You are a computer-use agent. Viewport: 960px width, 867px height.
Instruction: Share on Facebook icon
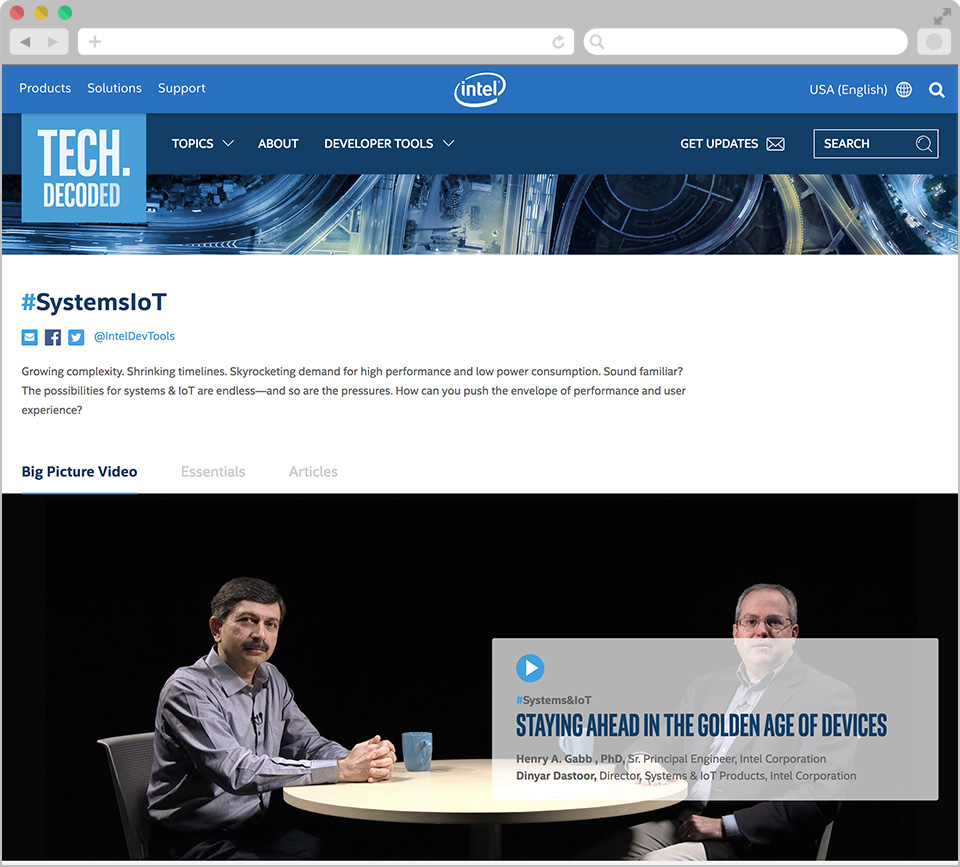click(53, 337)
